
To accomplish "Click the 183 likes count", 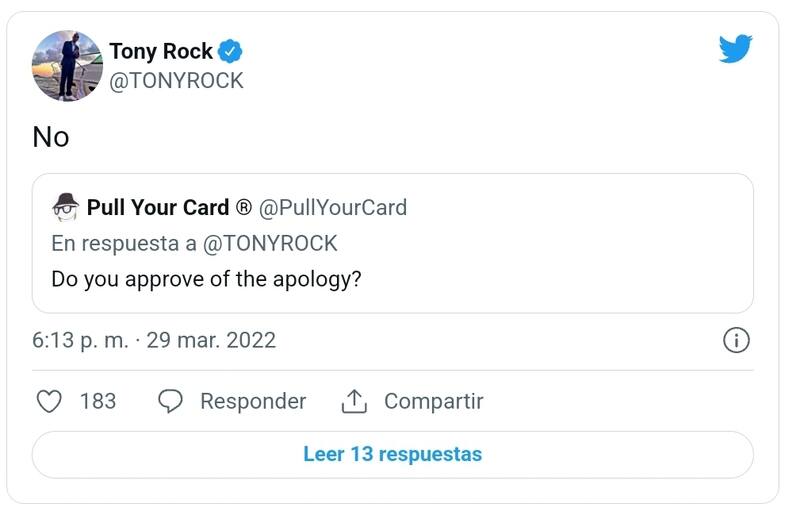I will click(x=98, y=401).
